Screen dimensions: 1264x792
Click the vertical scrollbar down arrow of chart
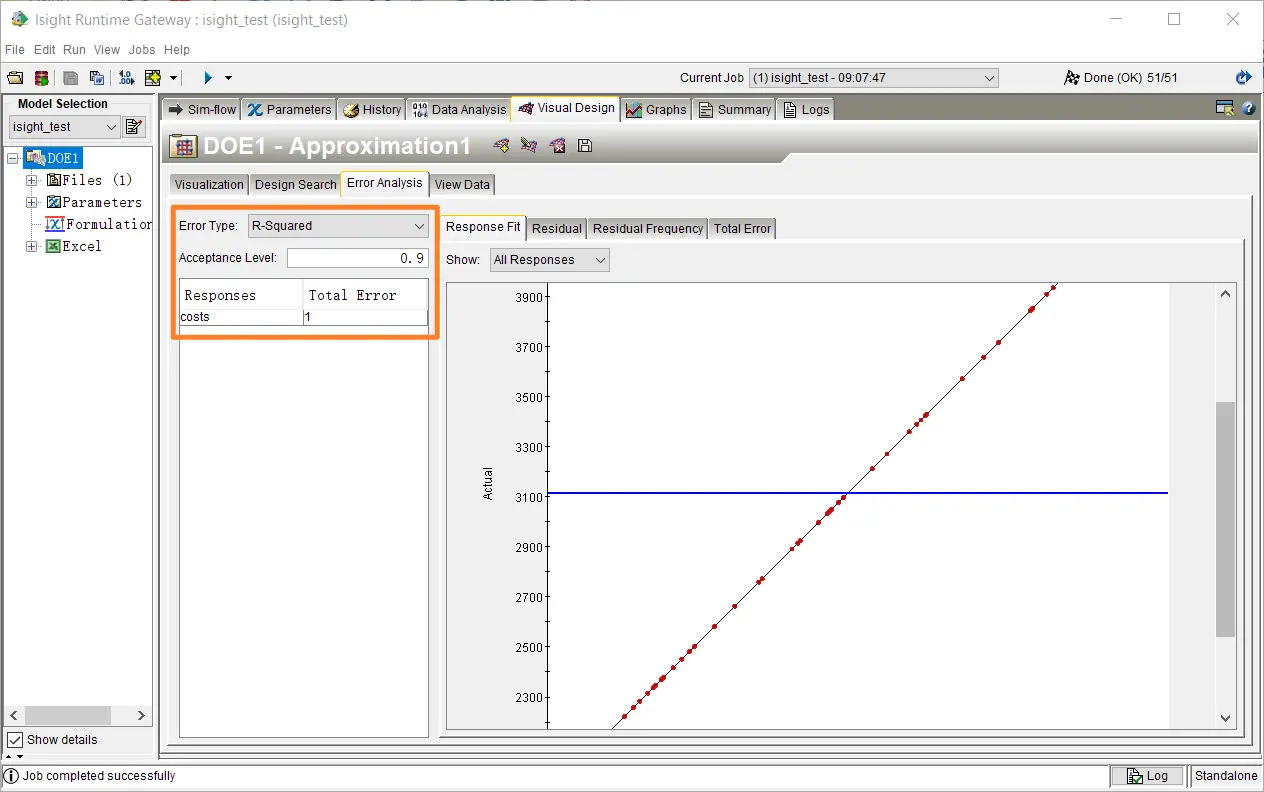1226,718
